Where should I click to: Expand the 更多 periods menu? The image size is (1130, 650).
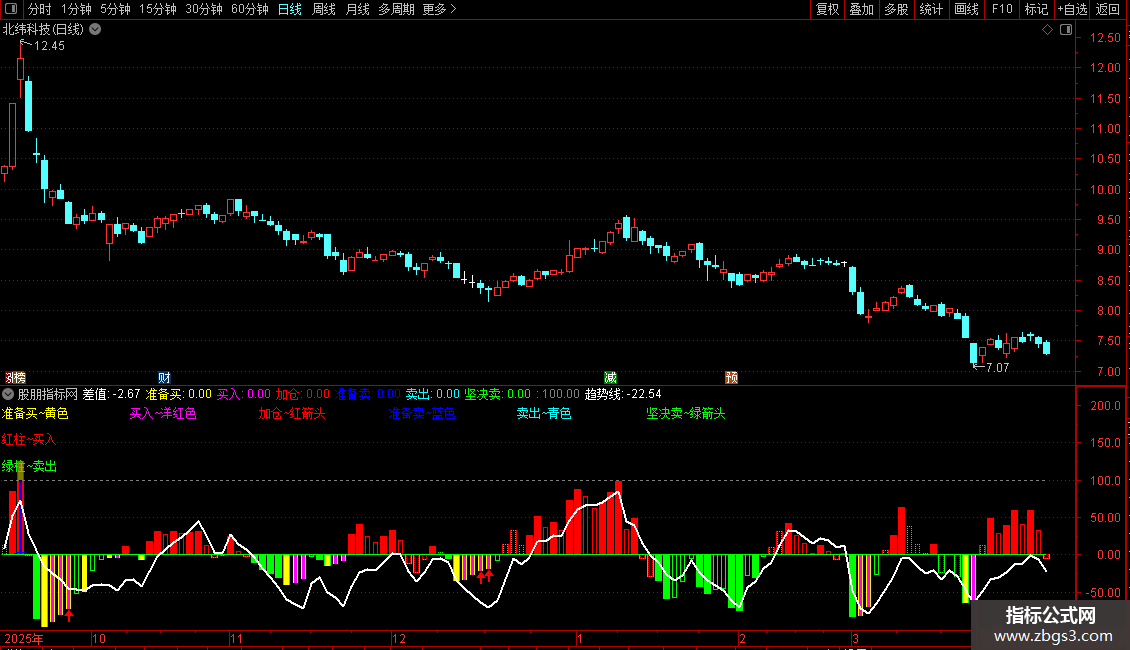(440, 9)
